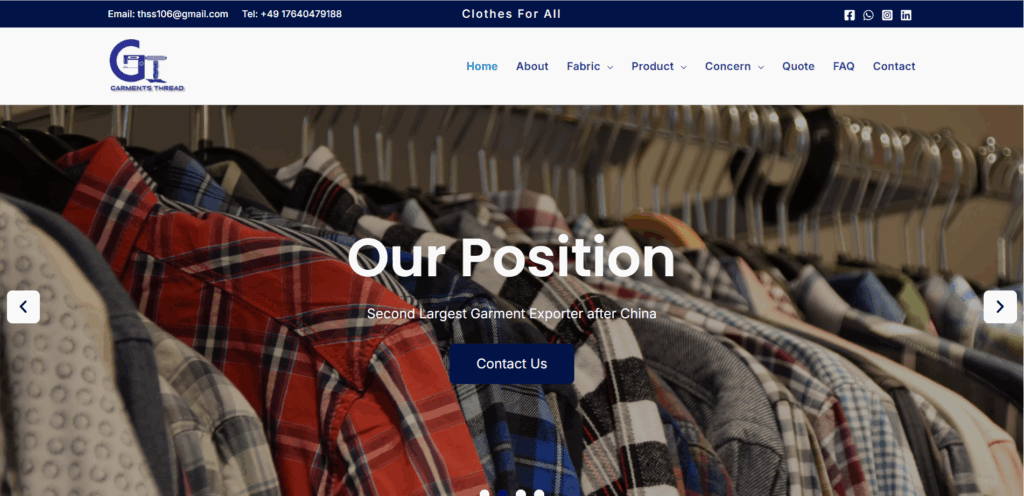Screen dimensions: 1024x496
Task: Select the third slider dot
Action: (x=520, y=493)
